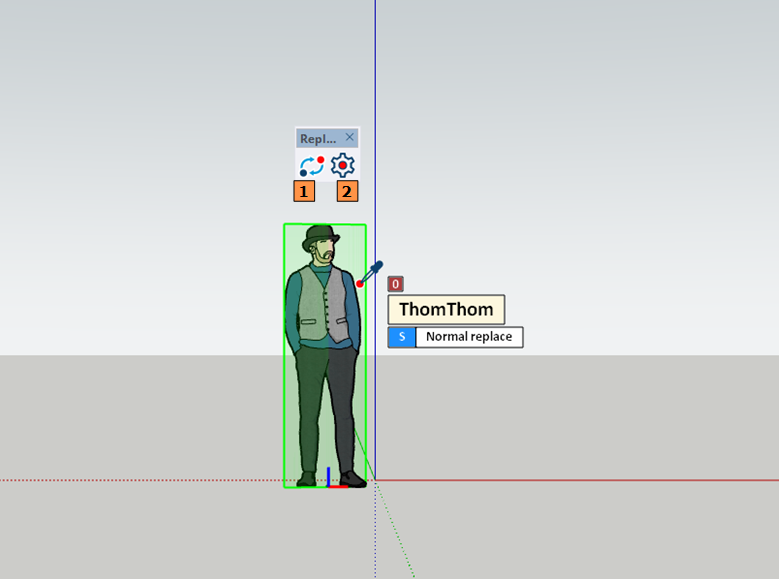779x579 pixels.
Task: Close the Repl... floating toolbar
Action: [x=349, y=138]
